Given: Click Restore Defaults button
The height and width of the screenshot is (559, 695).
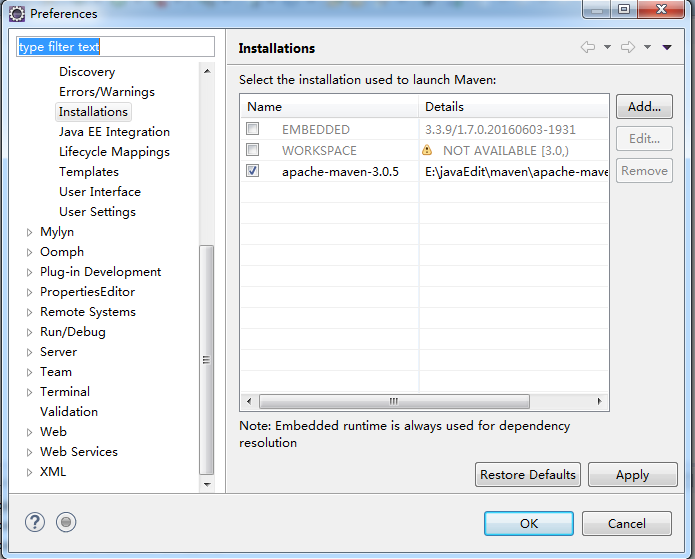Looking at the screenshot, I should [x=527, y=474].
